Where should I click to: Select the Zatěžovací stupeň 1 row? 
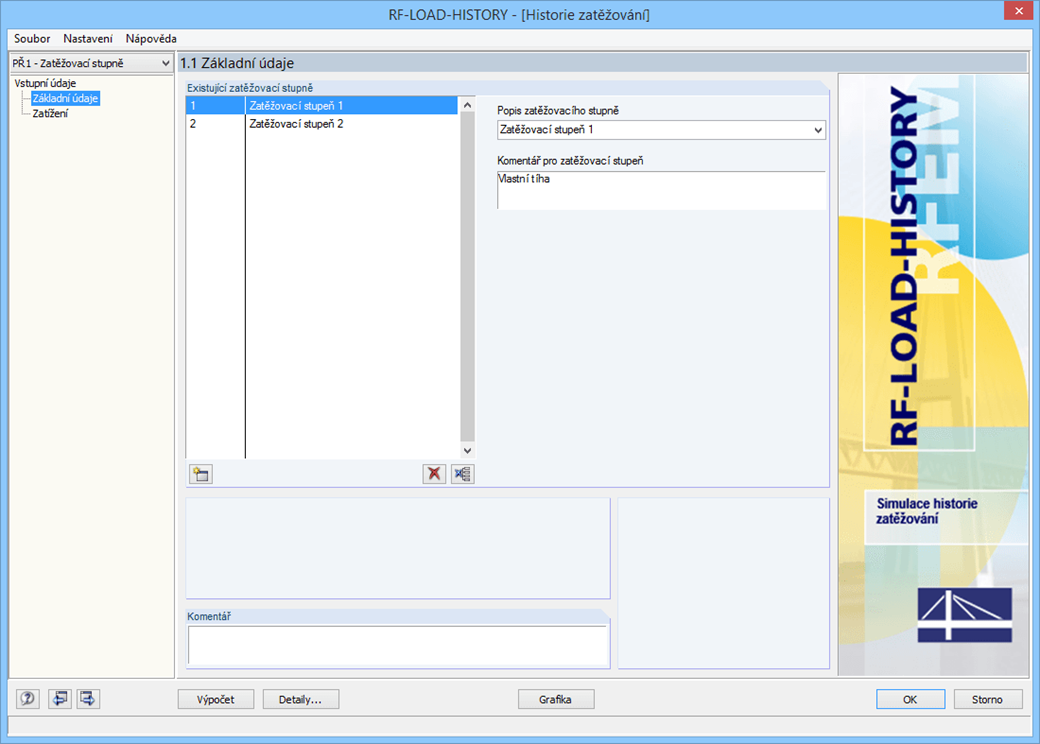coord(322,105)
